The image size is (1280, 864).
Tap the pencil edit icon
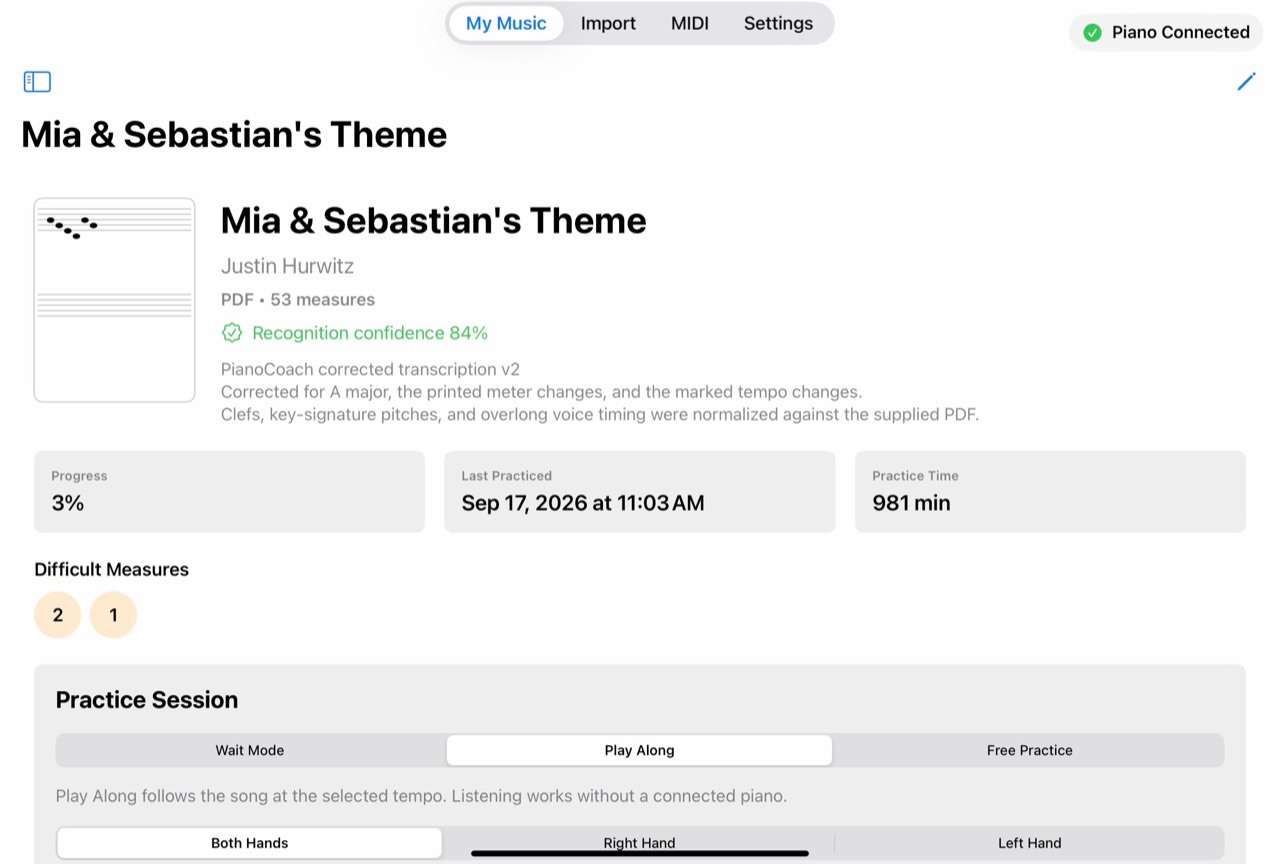pos(1246,82)
